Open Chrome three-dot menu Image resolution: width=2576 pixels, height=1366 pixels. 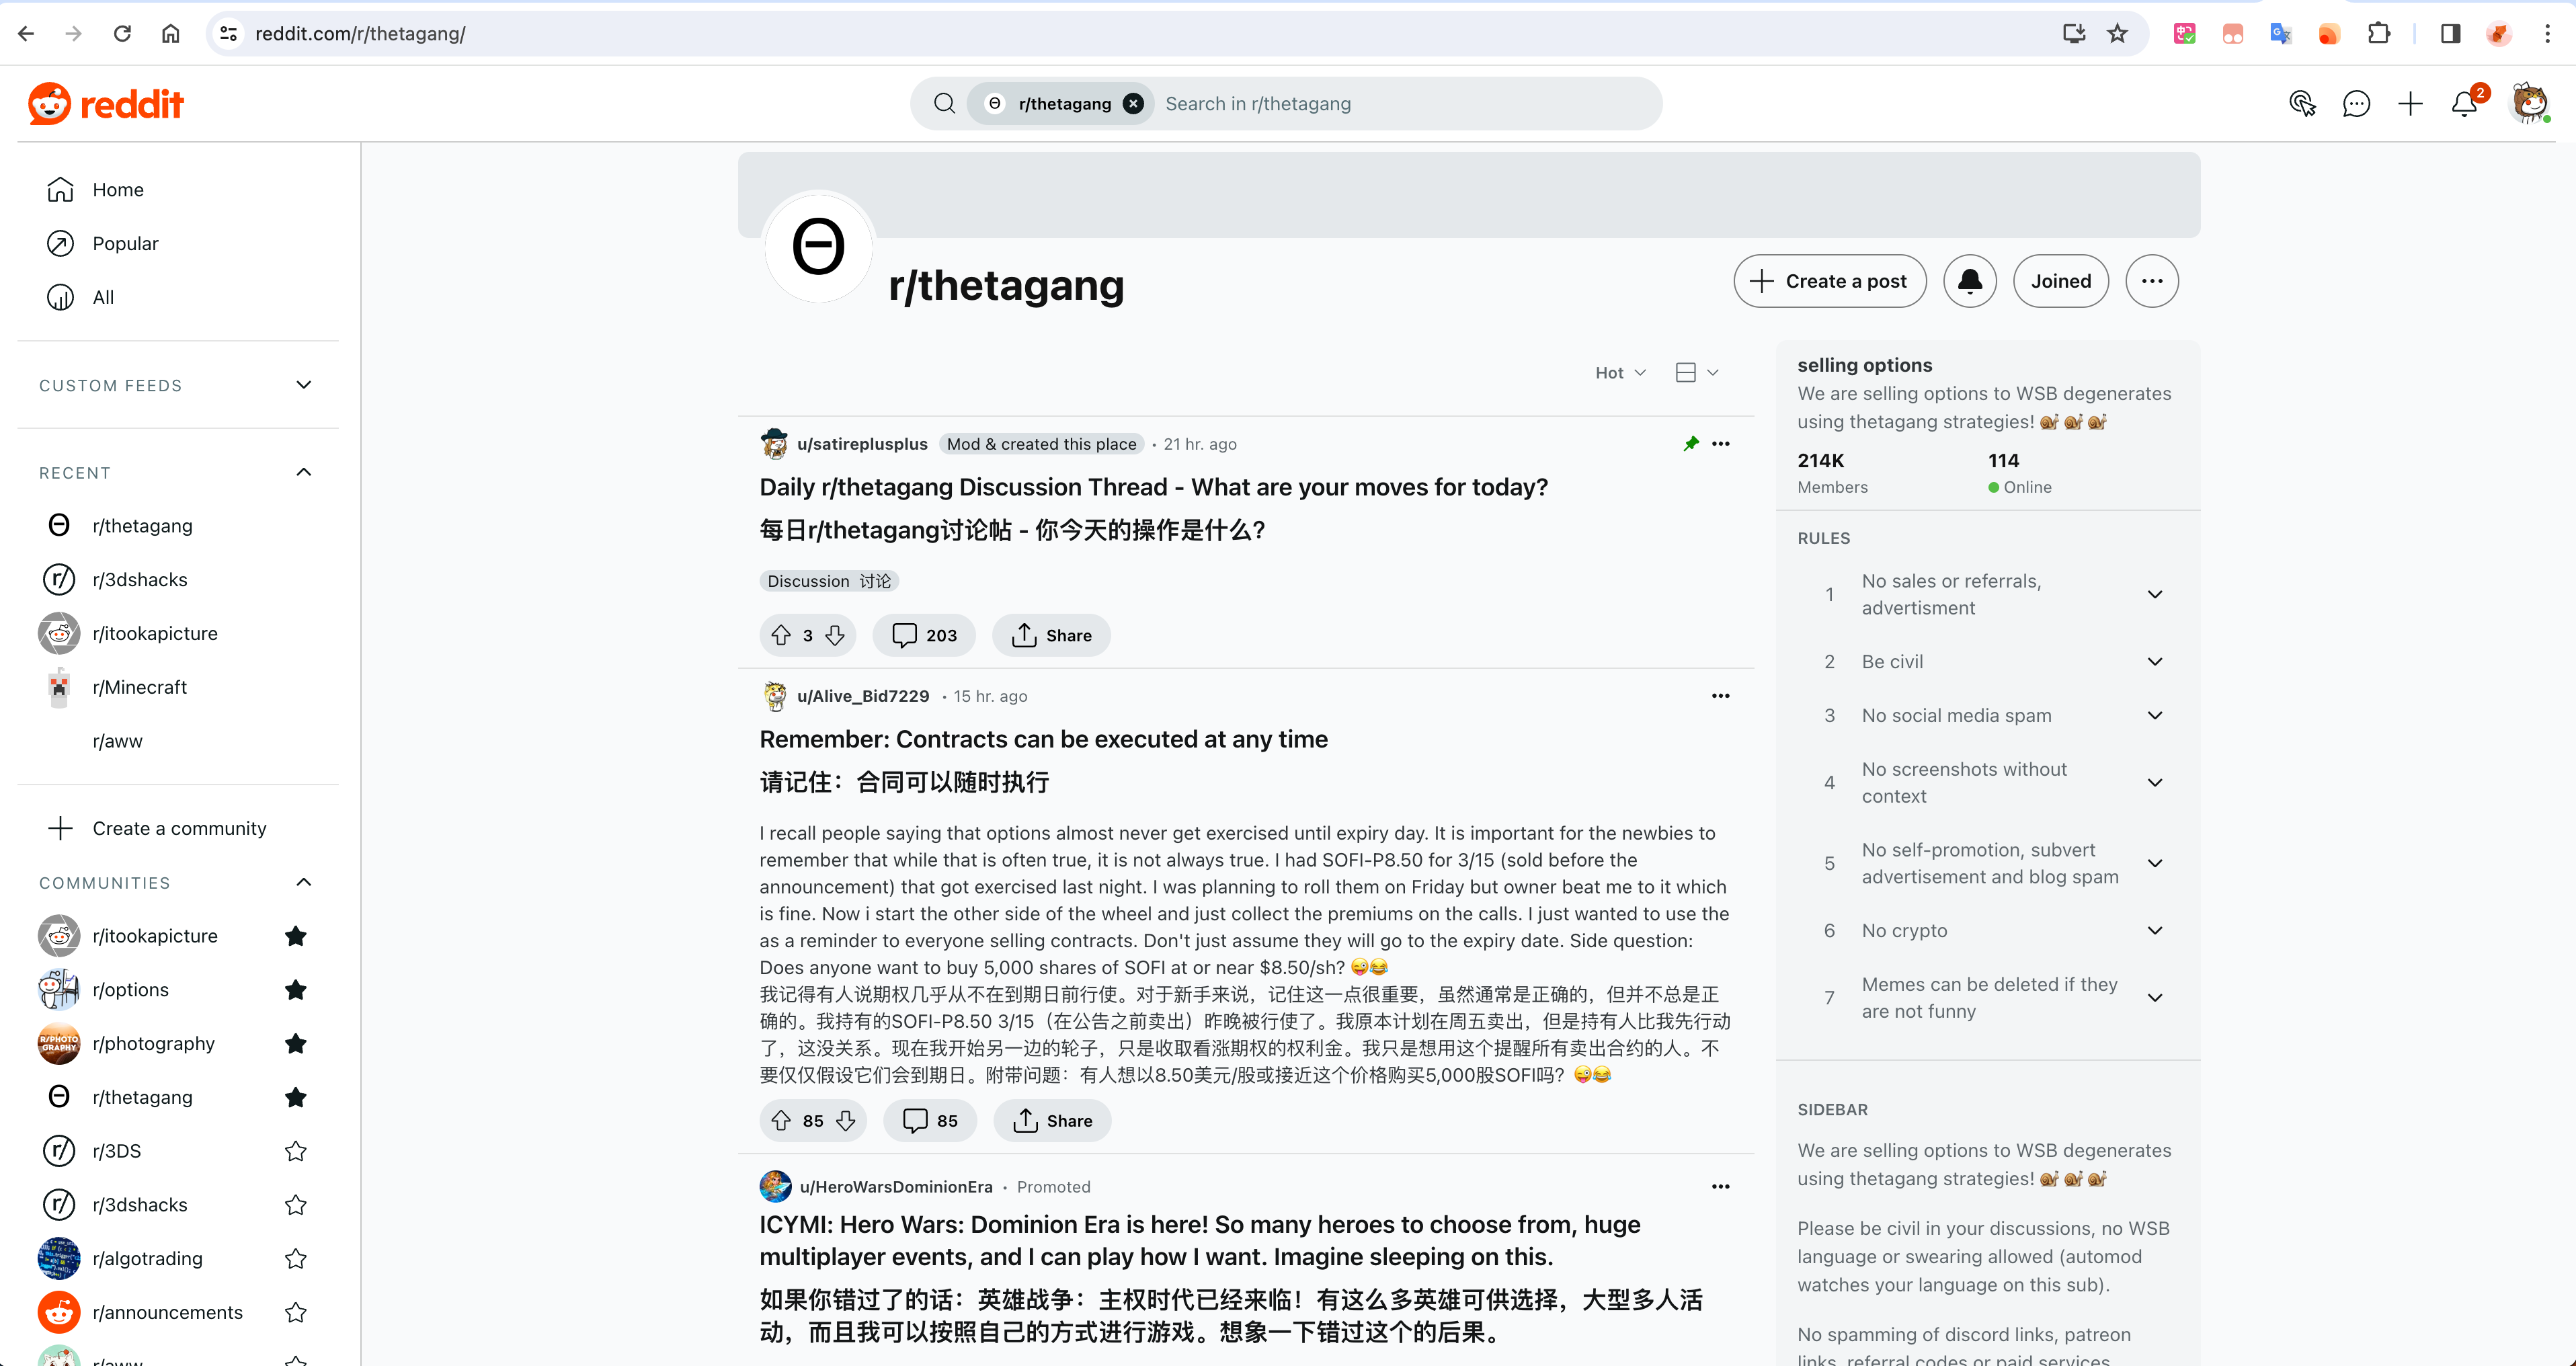point(2547,33)
